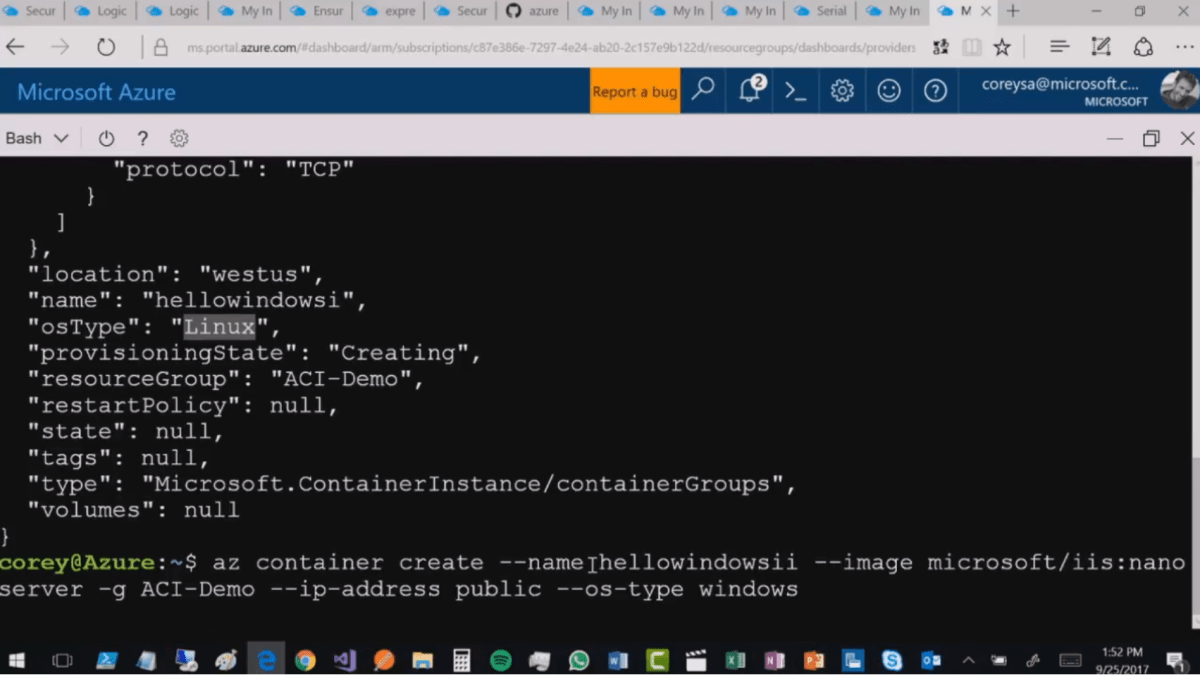The image size is (1200, 675).
Task: Open Spotify from the taskbar
Action: [501, 660]
